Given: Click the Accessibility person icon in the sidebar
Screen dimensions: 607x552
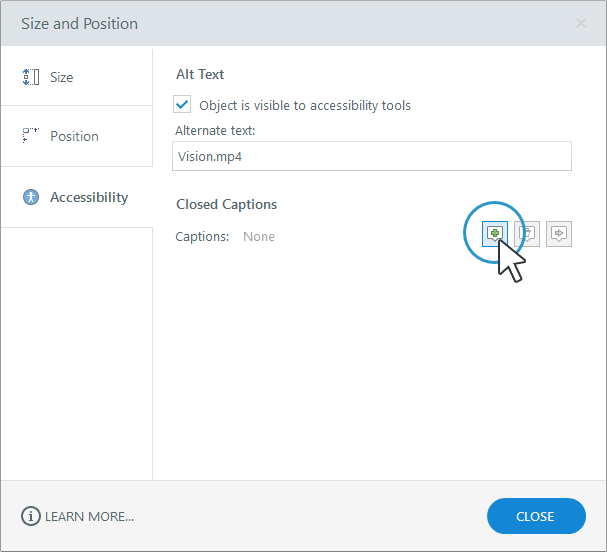Looking at the screenshot, I should (x=31, y=197).
